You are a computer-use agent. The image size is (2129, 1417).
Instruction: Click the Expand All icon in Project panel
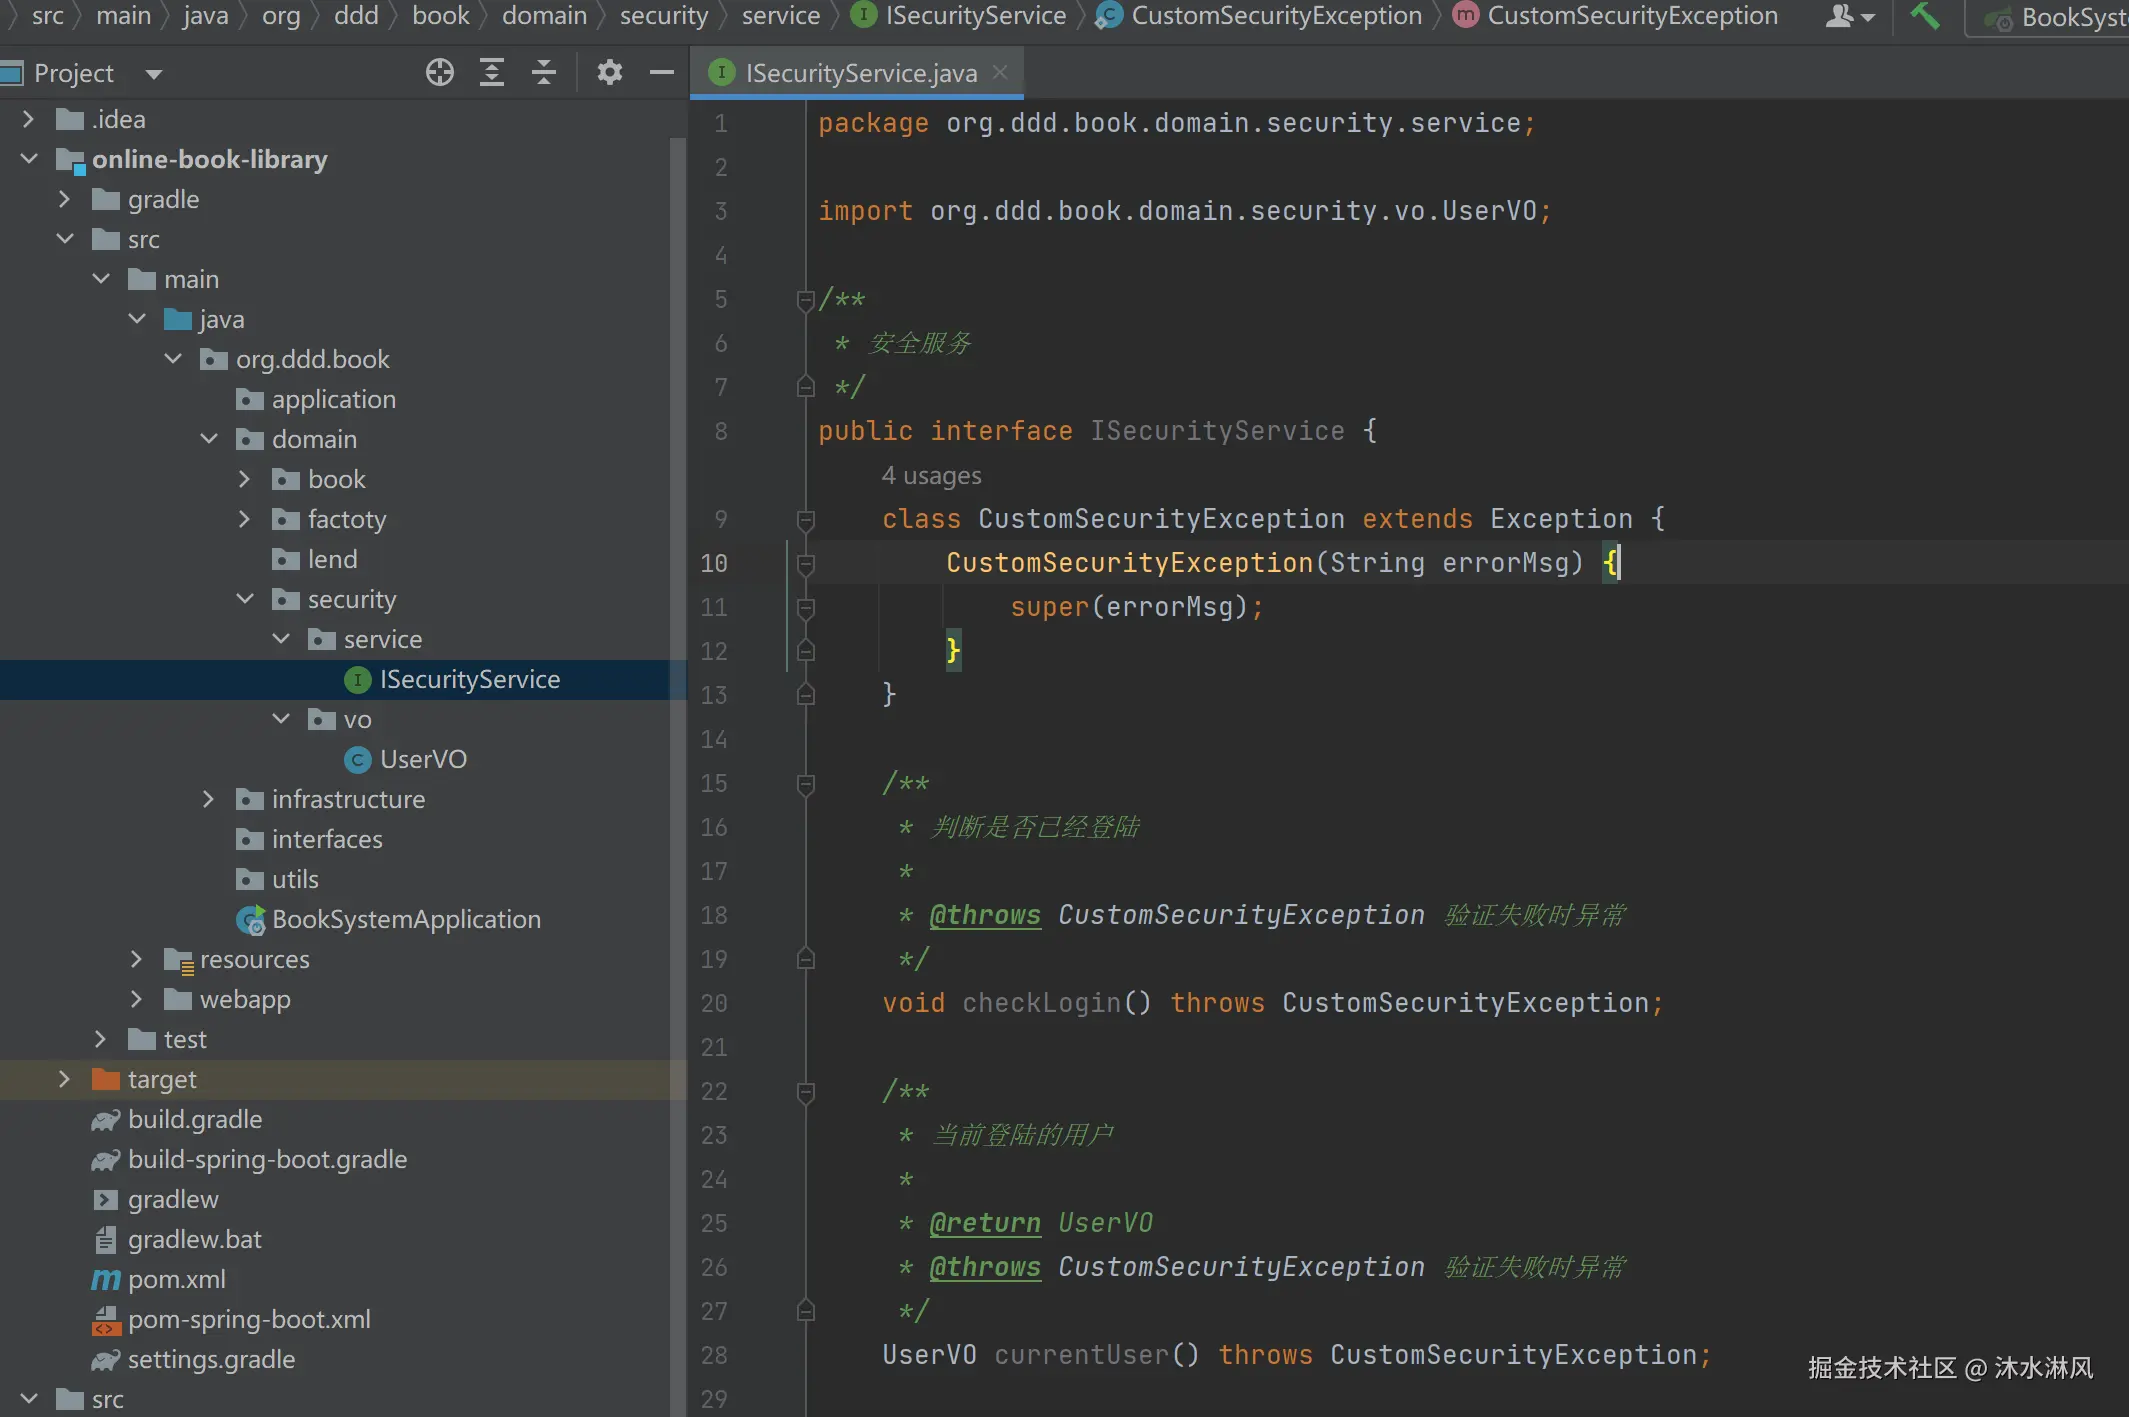click(491, 72)
